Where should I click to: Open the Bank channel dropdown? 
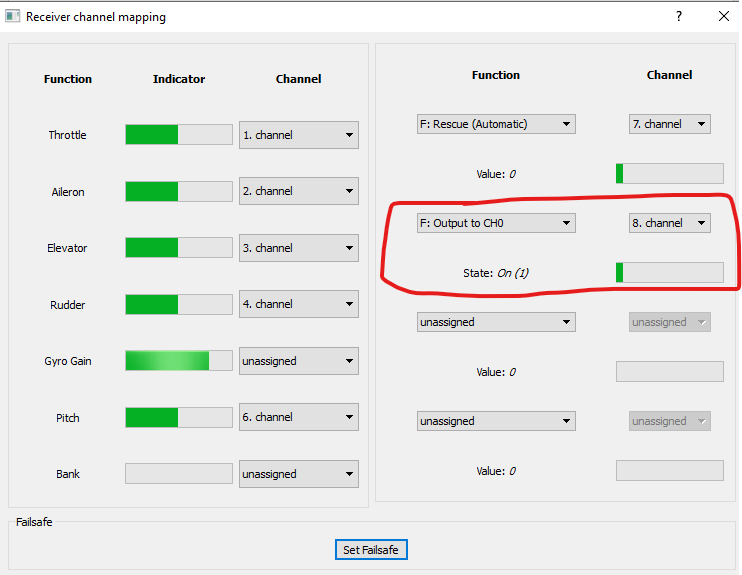(x=298, y=474)
